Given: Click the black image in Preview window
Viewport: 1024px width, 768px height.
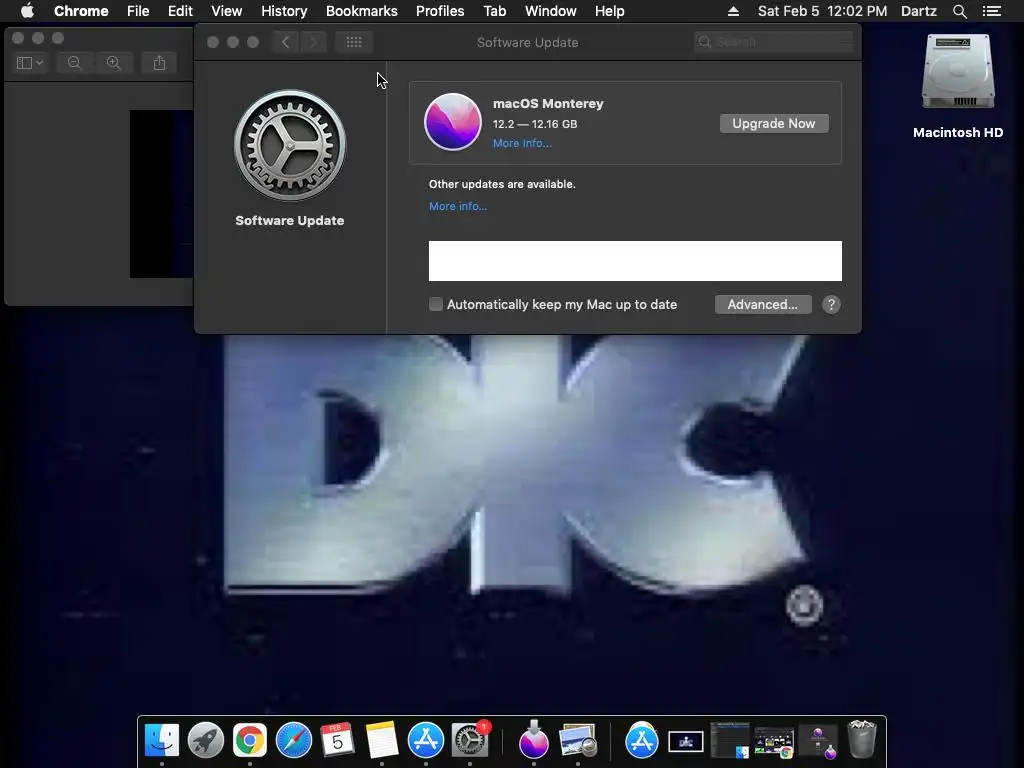Looking at the screenshot, I should [161, 194].
